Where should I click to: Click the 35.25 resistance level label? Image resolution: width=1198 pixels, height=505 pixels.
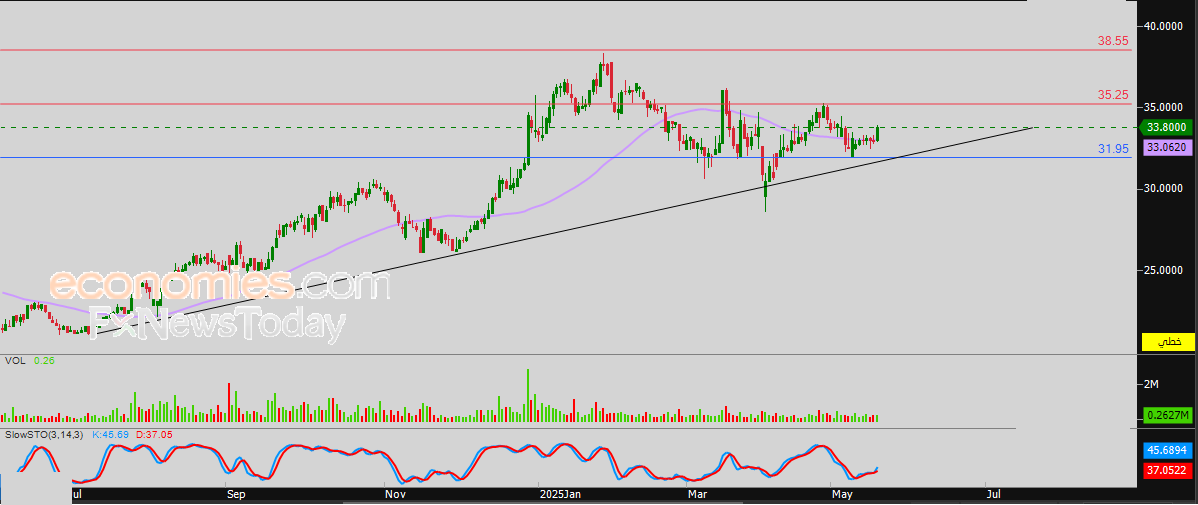[1113, 95]
